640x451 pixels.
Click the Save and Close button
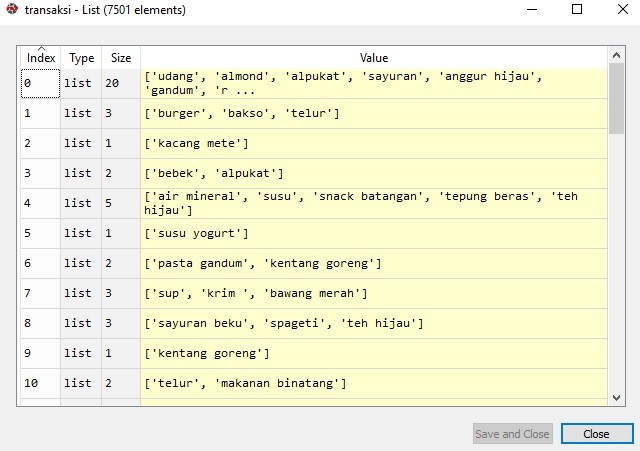coord(512,434)
